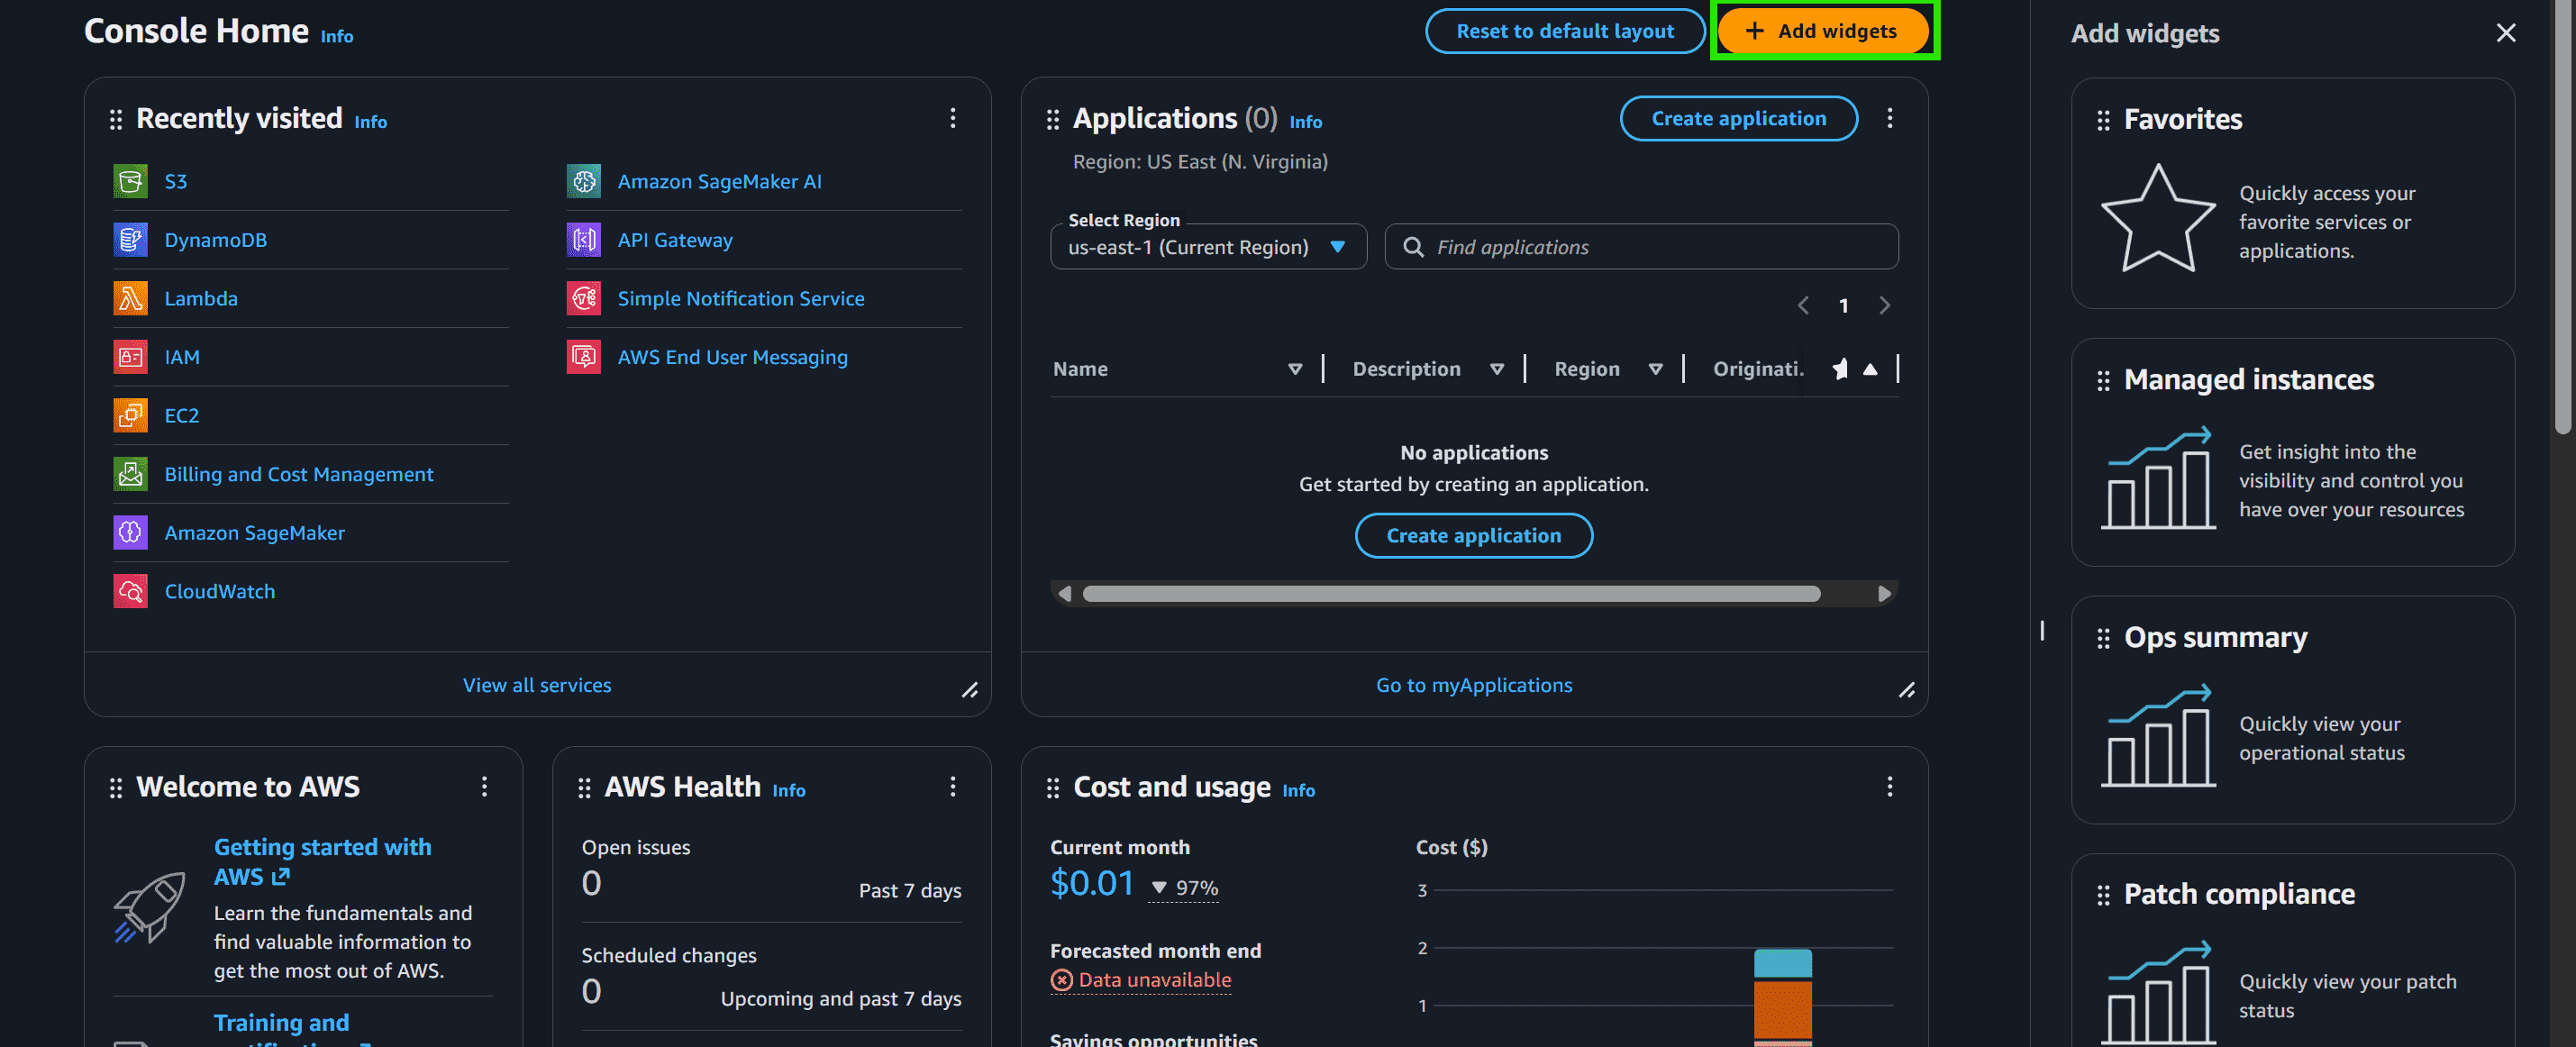Click Create application below No applications
This screenshot has height=1047, width=2576.
tap(1474, 536)
